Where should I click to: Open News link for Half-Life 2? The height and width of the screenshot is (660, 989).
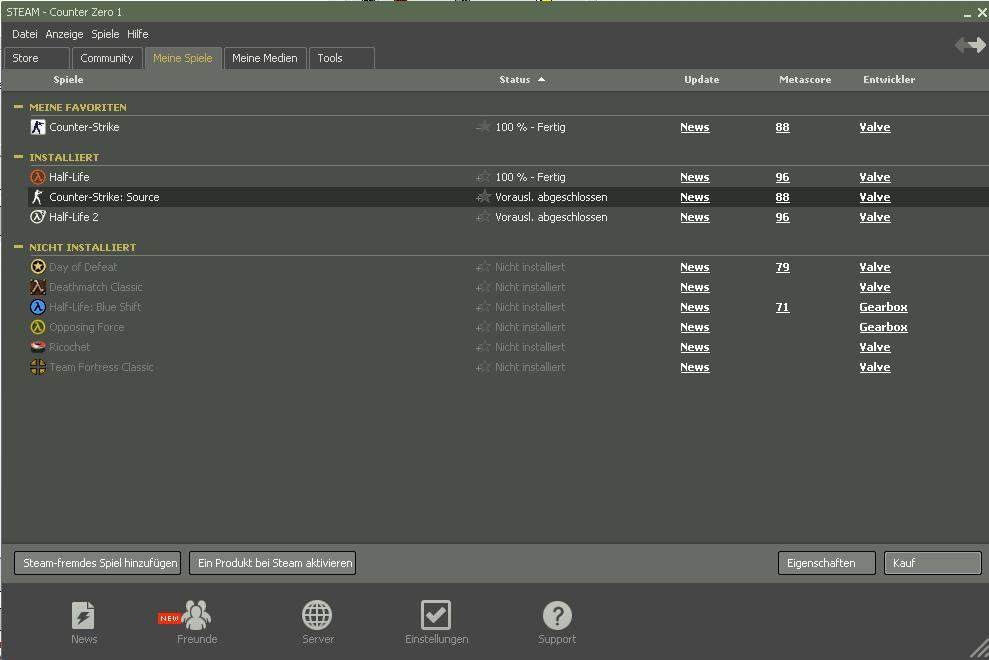(694, 217)
